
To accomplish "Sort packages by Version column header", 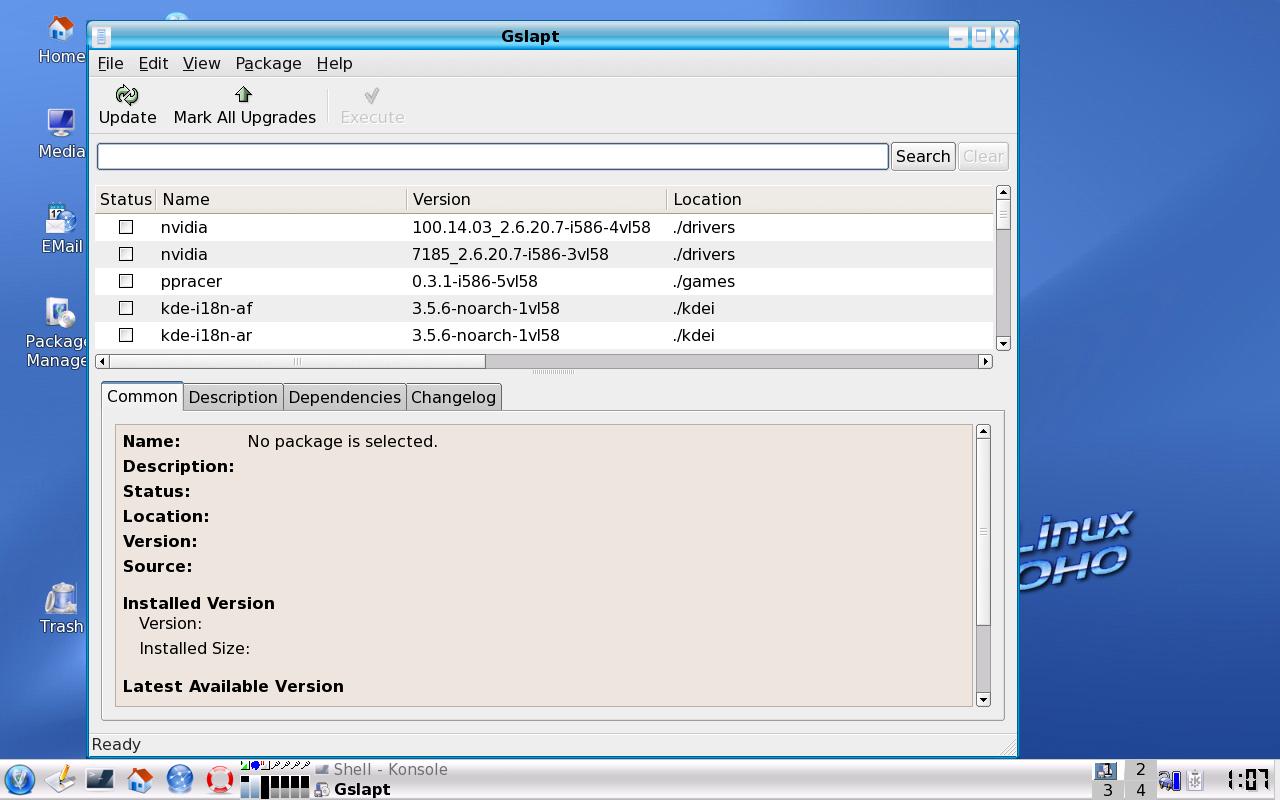I will click(537, 199).
